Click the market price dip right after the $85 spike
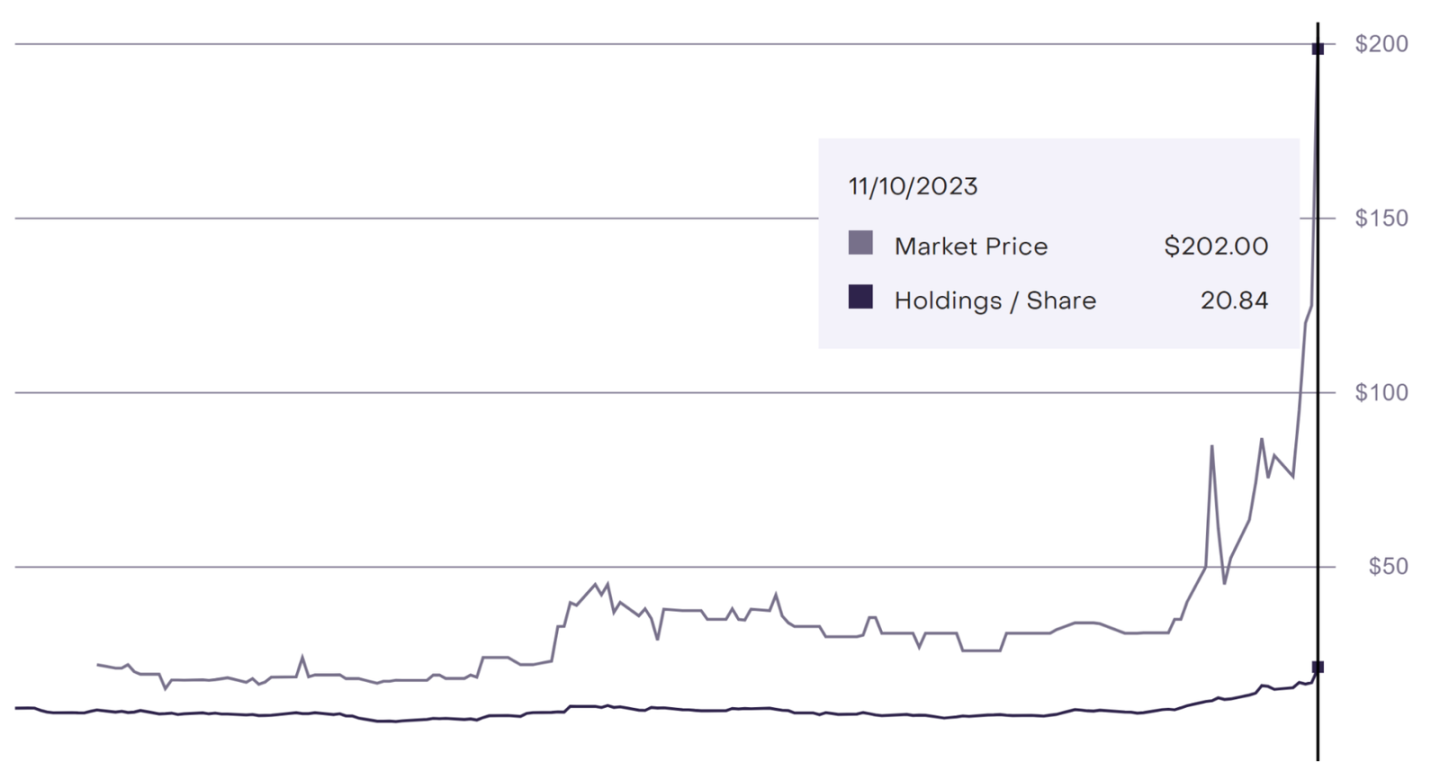The height and width of the screenshot is (762, 1440). click(x=1224, y=583)
